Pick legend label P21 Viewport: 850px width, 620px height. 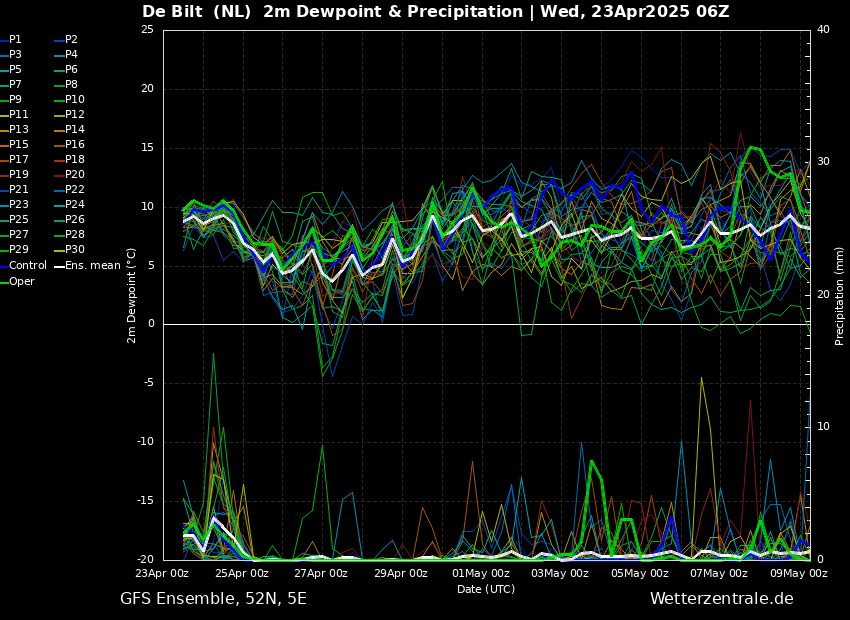[x=15, y=190]
